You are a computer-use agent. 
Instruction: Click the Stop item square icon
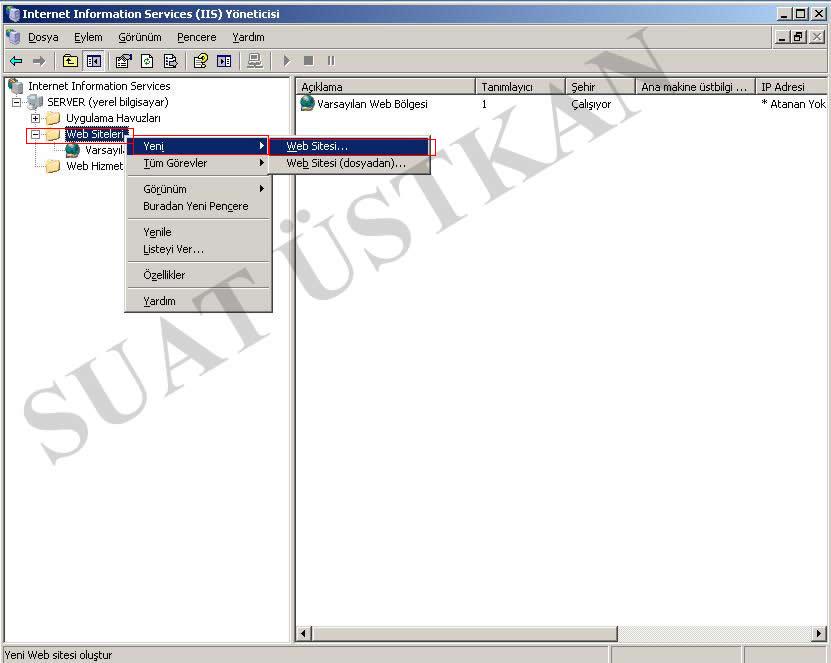308,61
